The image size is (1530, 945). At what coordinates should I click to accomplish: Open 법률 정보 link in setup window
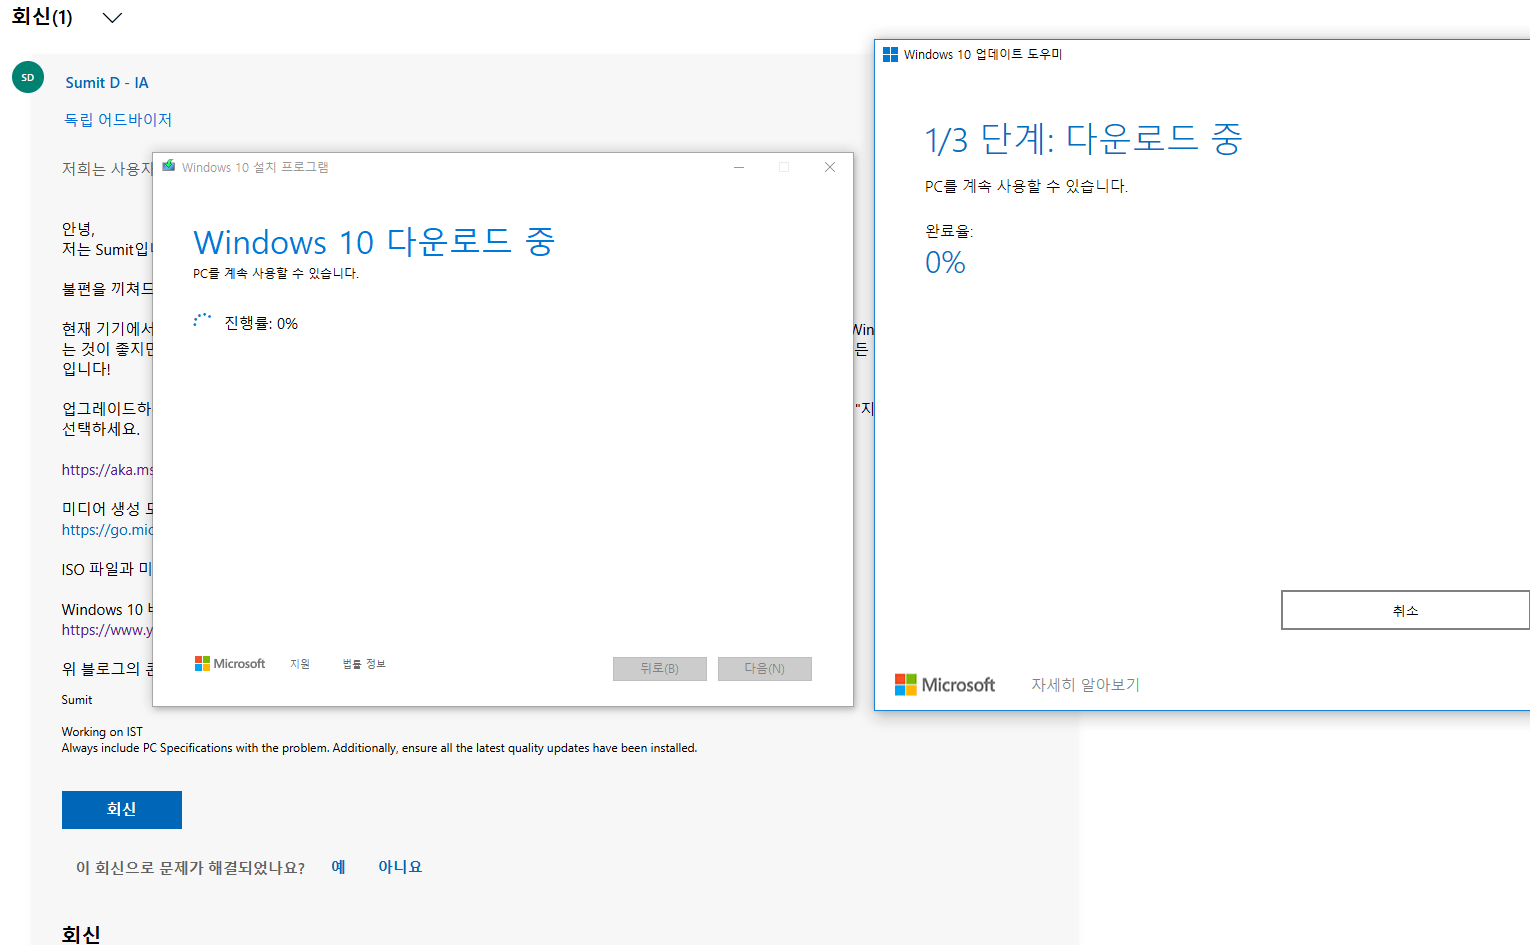coord(364,664)
